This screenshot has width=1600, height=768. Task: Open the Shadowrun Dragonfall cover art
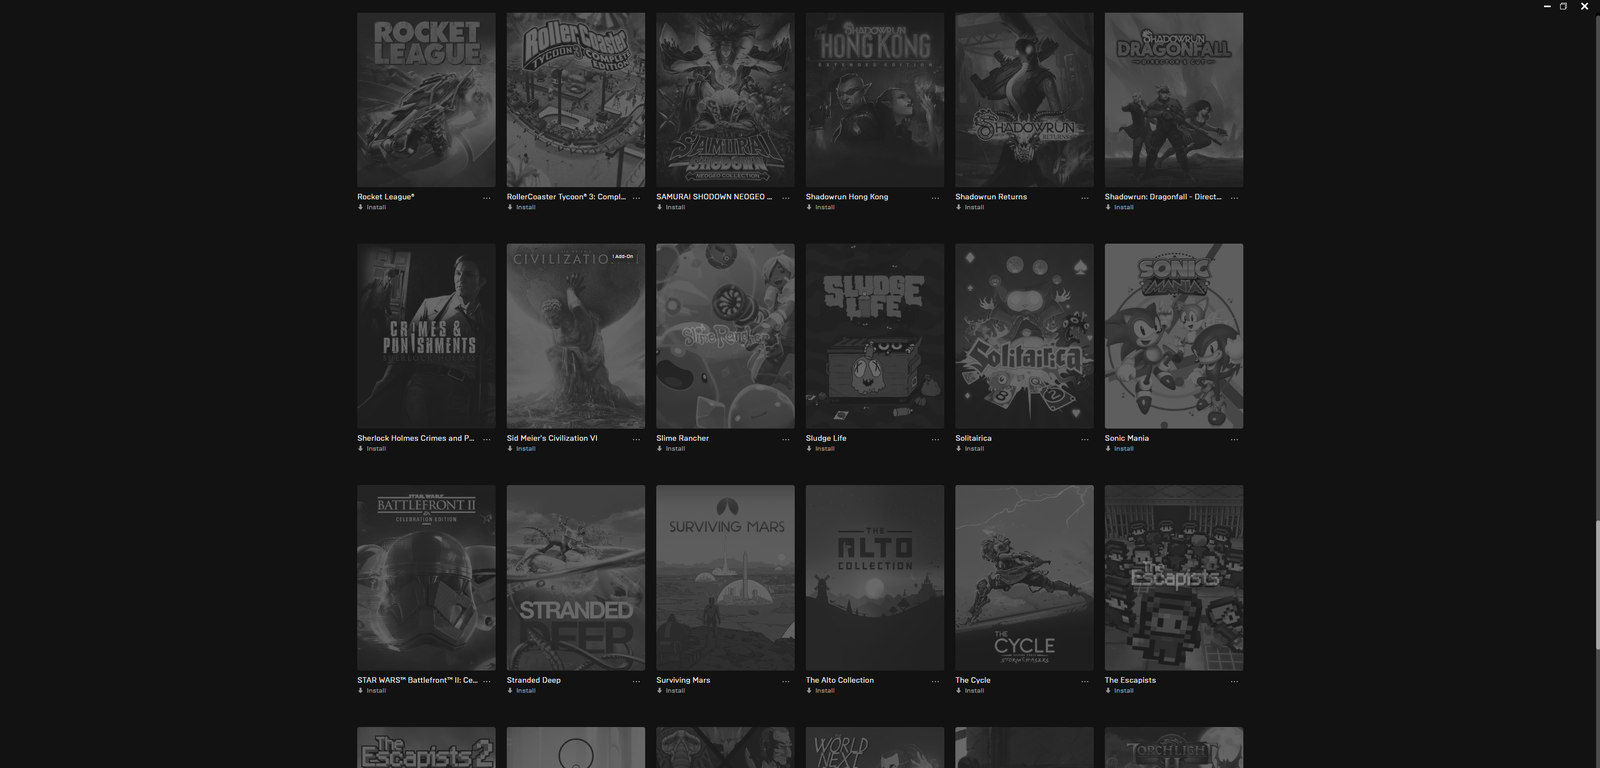pos(1174,99)
